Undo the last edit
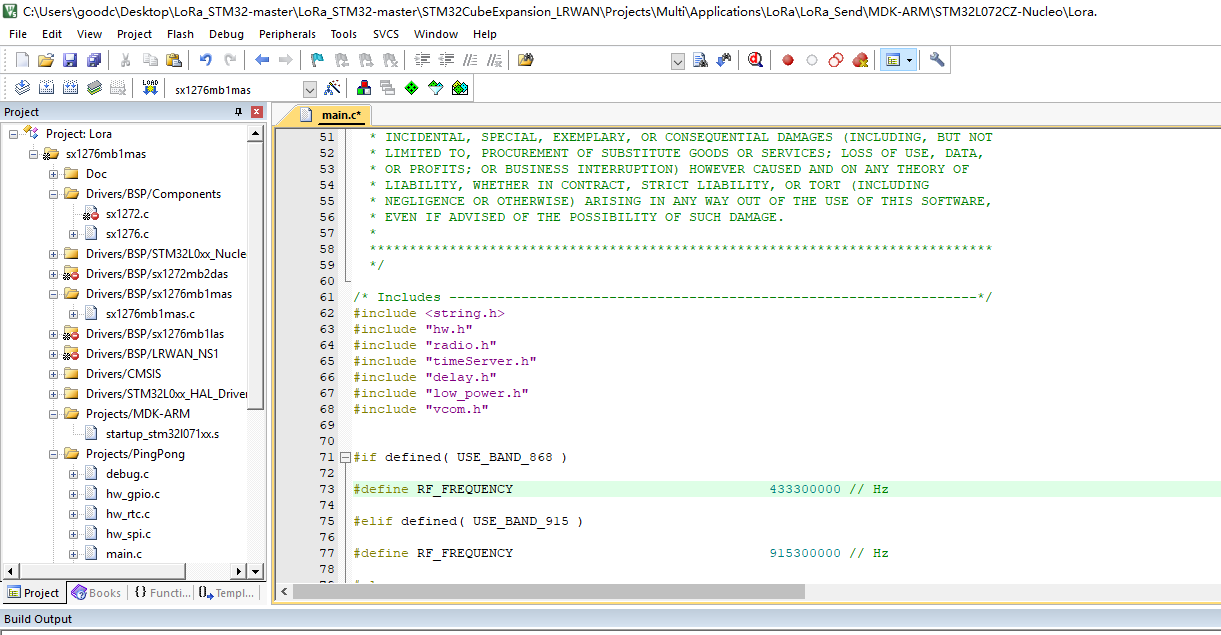1221x635 pixels. (206, 60)
